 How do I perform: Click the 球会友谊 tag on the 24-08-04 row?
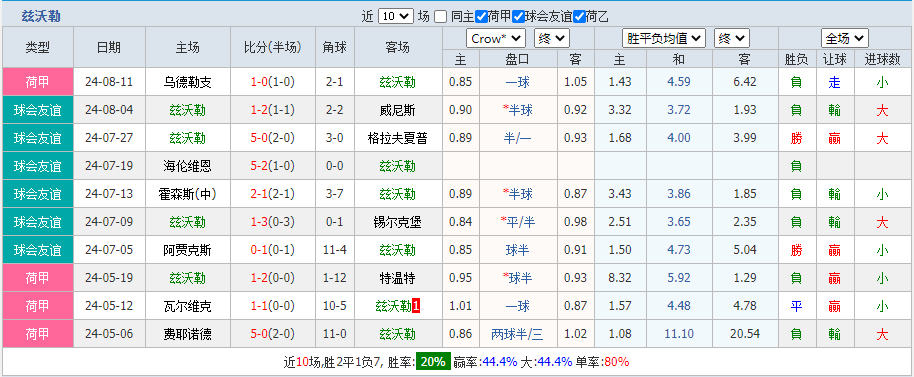click(x=38, y=110)
